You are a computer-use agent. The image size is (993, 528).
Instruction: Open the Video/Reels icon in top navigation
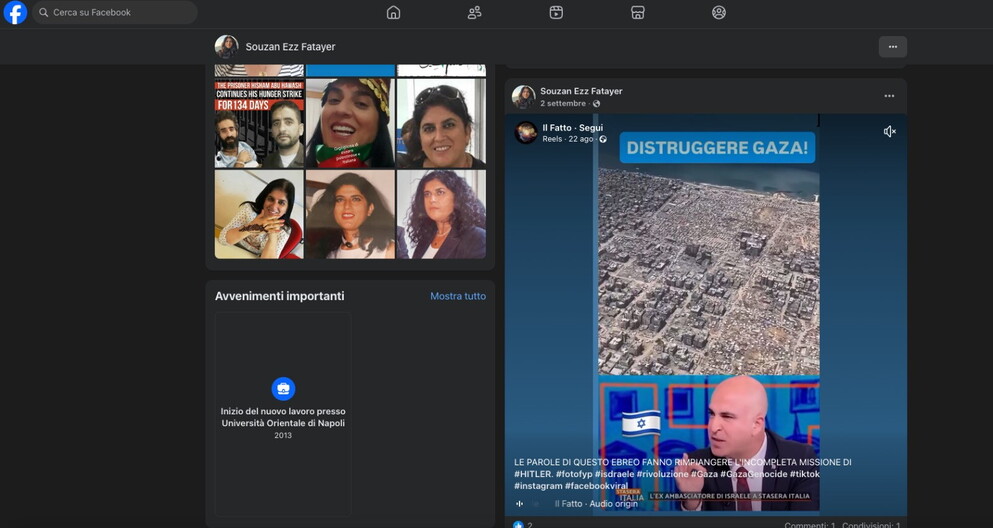(556, 13)
